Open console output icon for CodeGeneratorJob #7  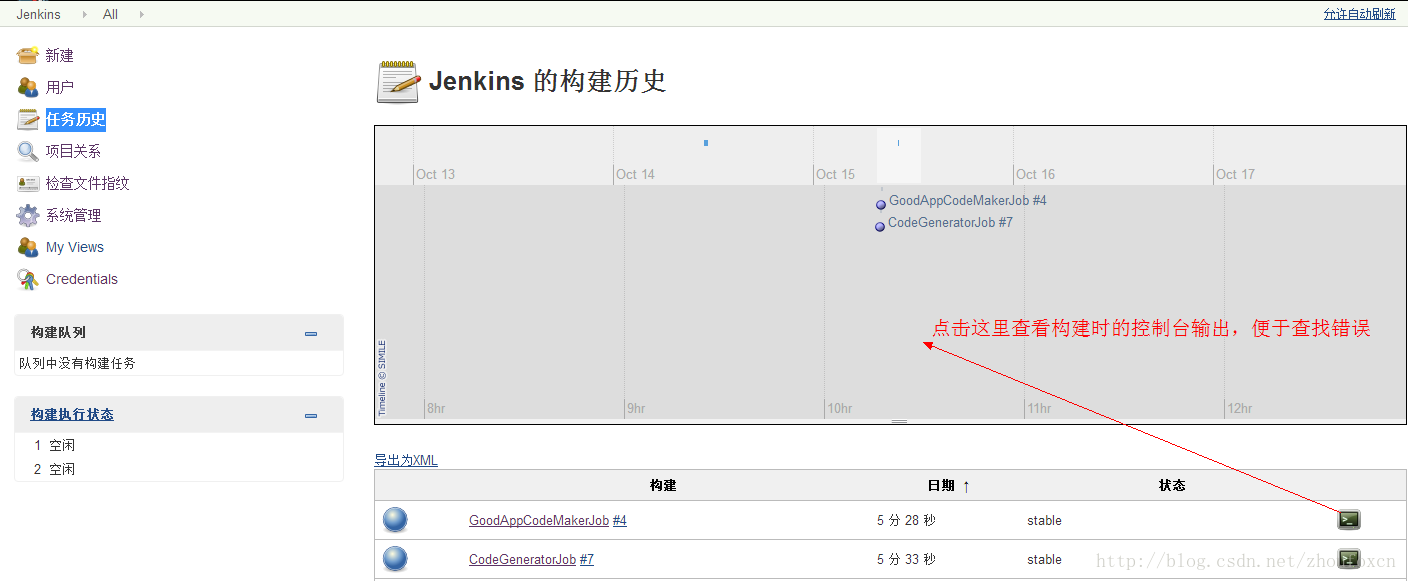1349,558
